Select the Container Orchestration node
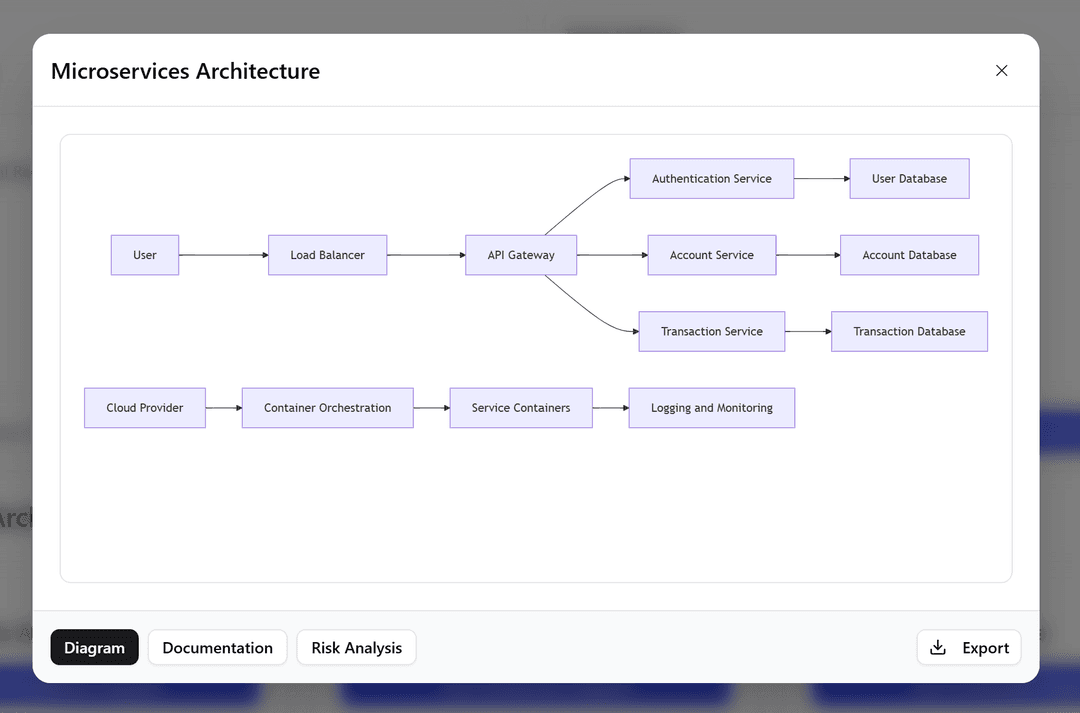This screenshot has height=713, width=1080. pyautogui.click(x=327, y=408)
